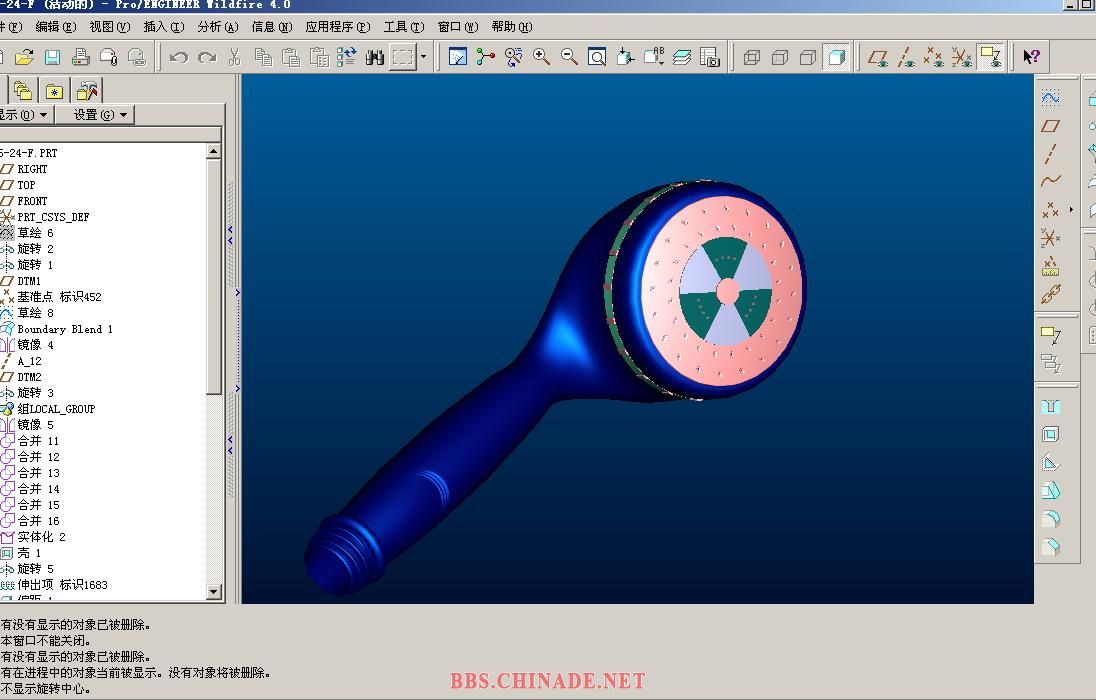Start the Sketch tool in right toolbar

tap(1050, 97)
